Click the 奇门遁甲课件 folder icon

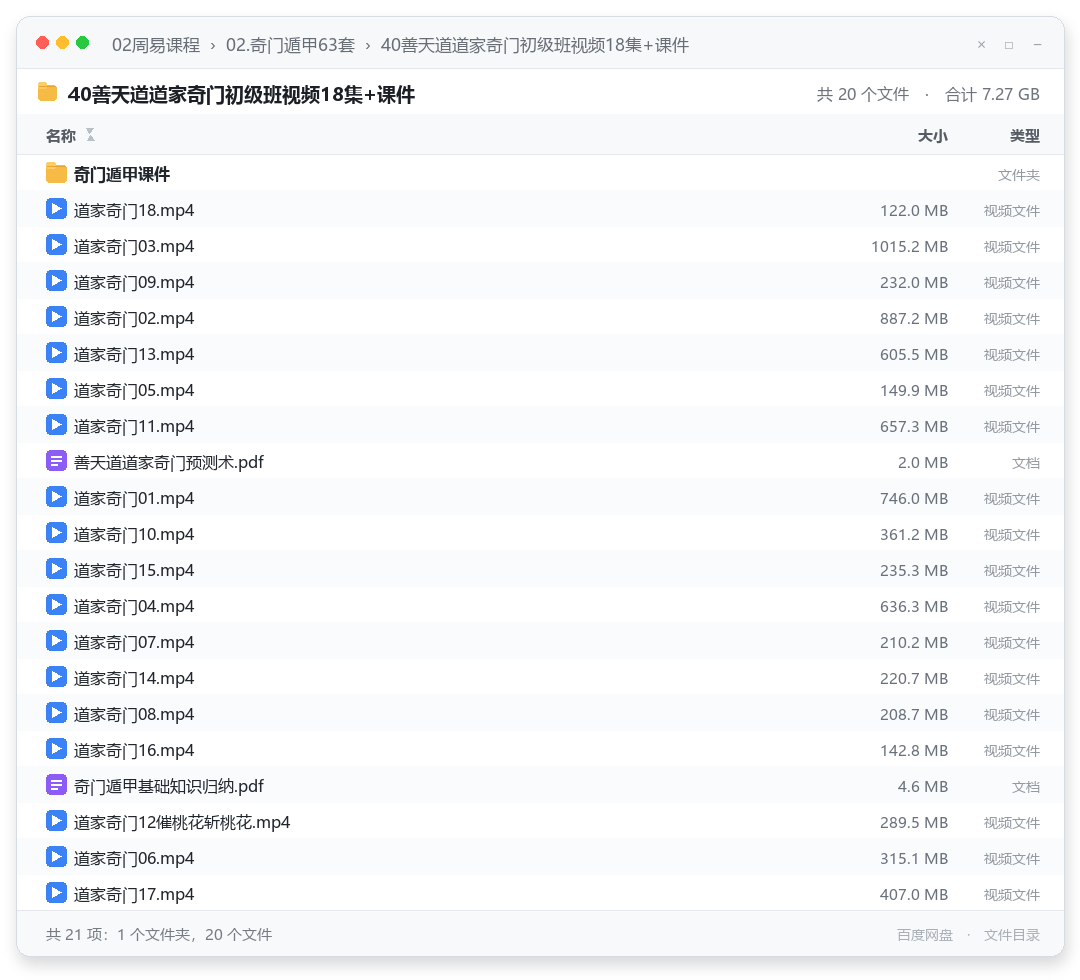[x=56, y=174]
